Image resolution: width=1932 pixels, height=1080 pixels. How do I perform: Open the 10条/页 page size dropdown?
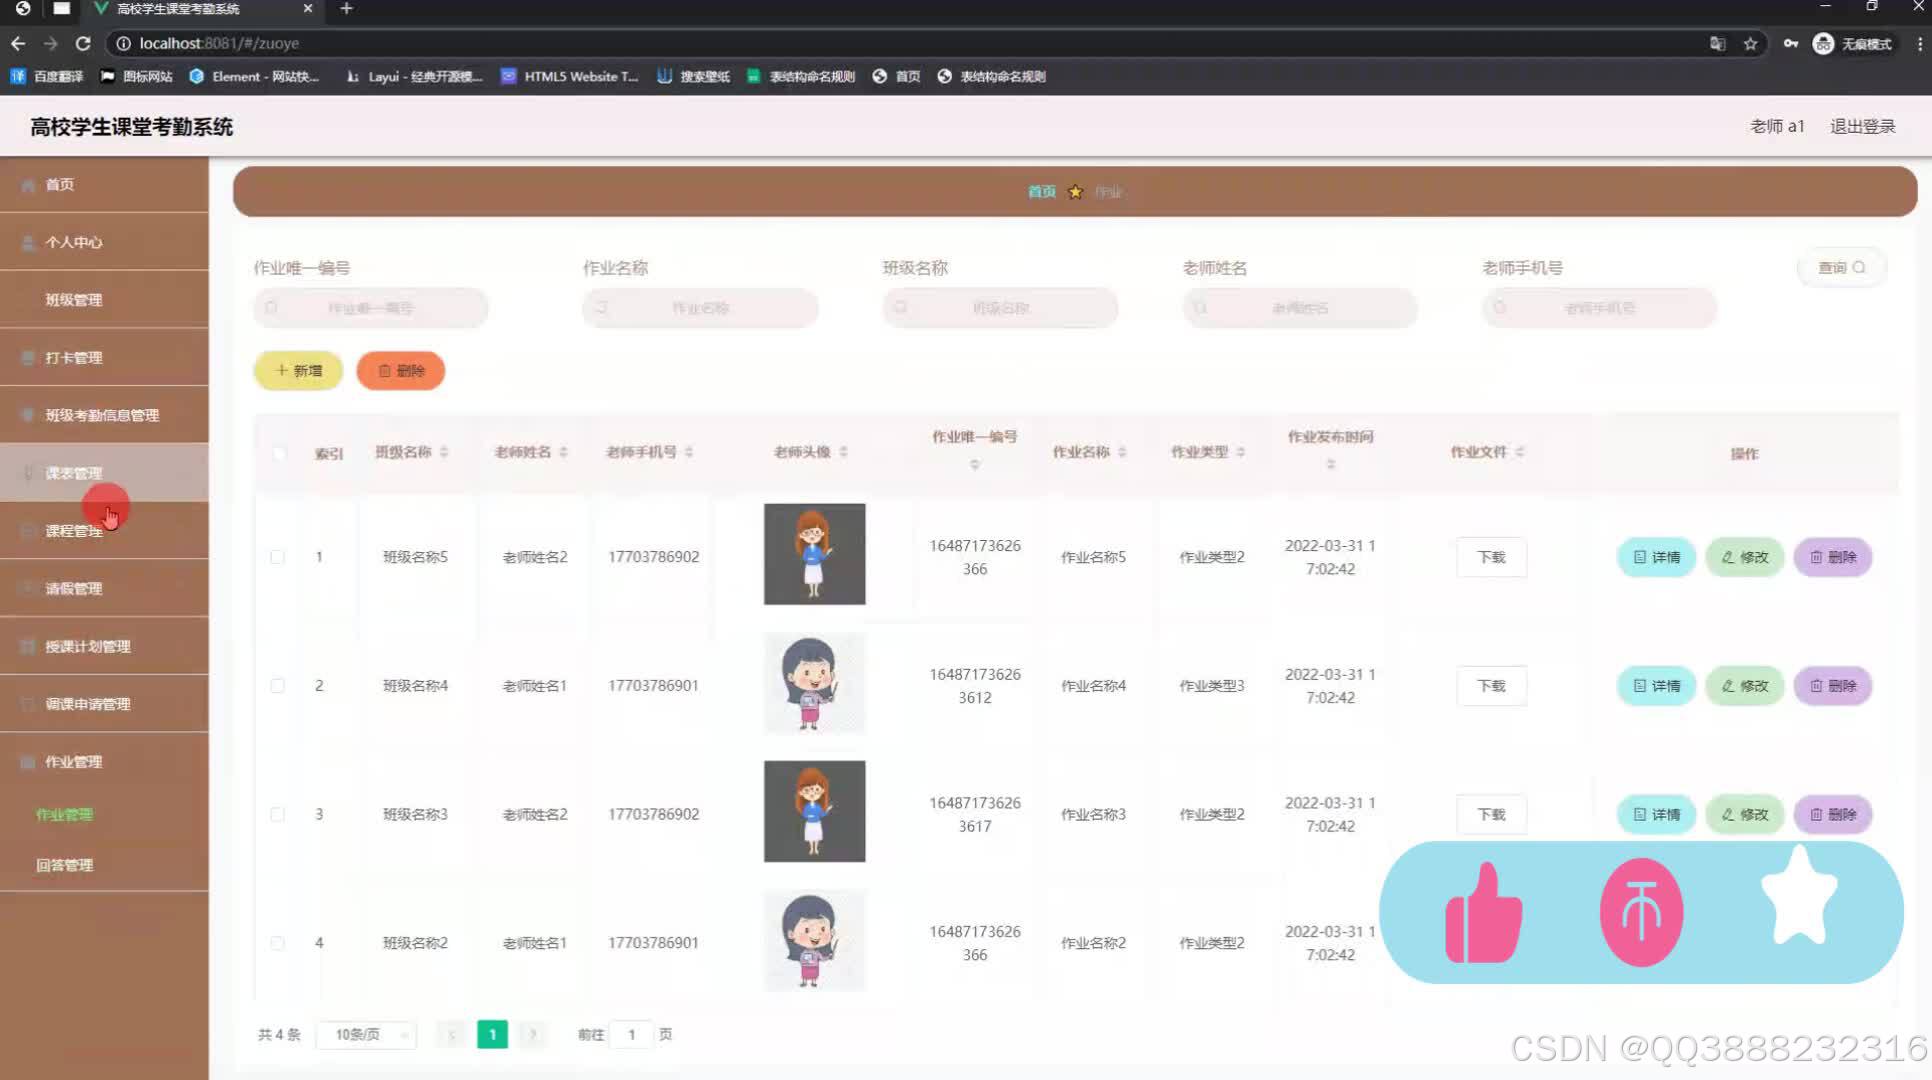tap(365, 1034)
